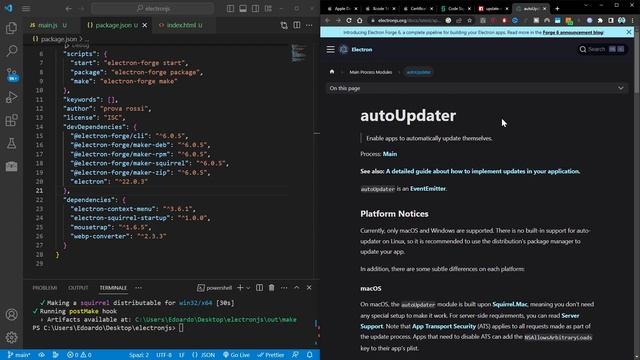Click the minimap in the code editor
Image resolution: width=640 pixels, height=360 pixels.
pyautogui.click(x=299, y=53)
